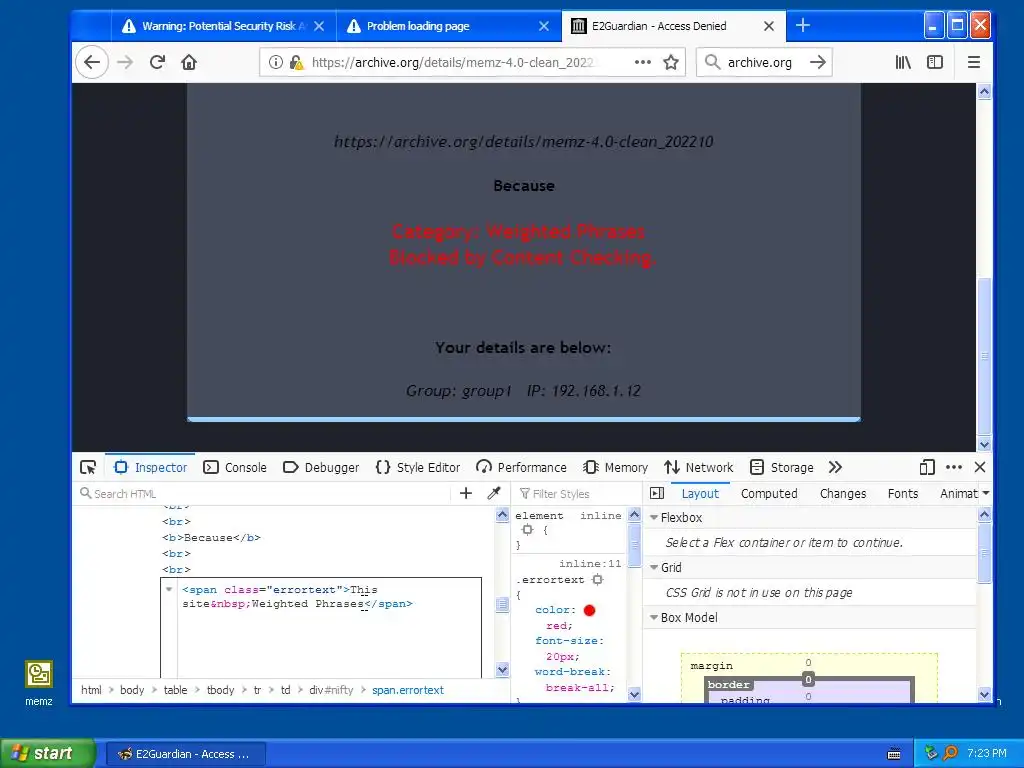This screenshot has height=768, width=1024.
Task: Open a new browser tab
Action: 803,26
